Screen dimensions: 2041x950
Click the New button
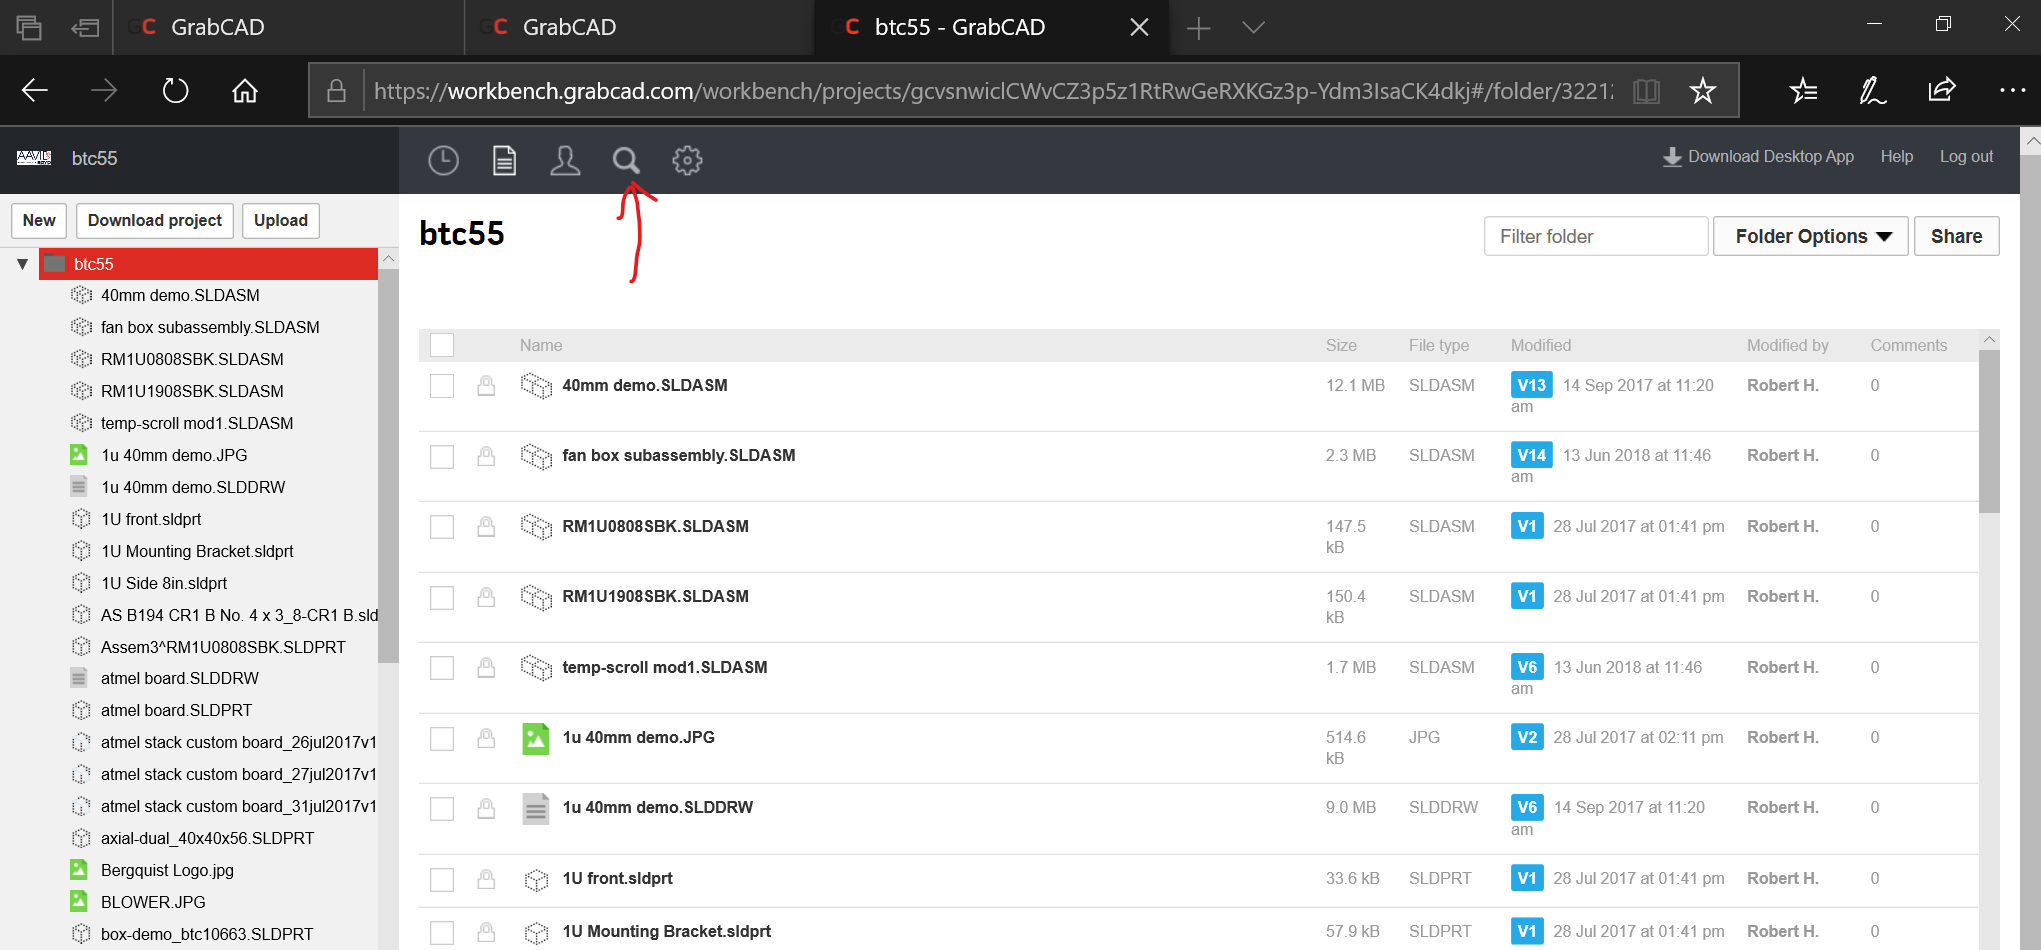point(39,221)
